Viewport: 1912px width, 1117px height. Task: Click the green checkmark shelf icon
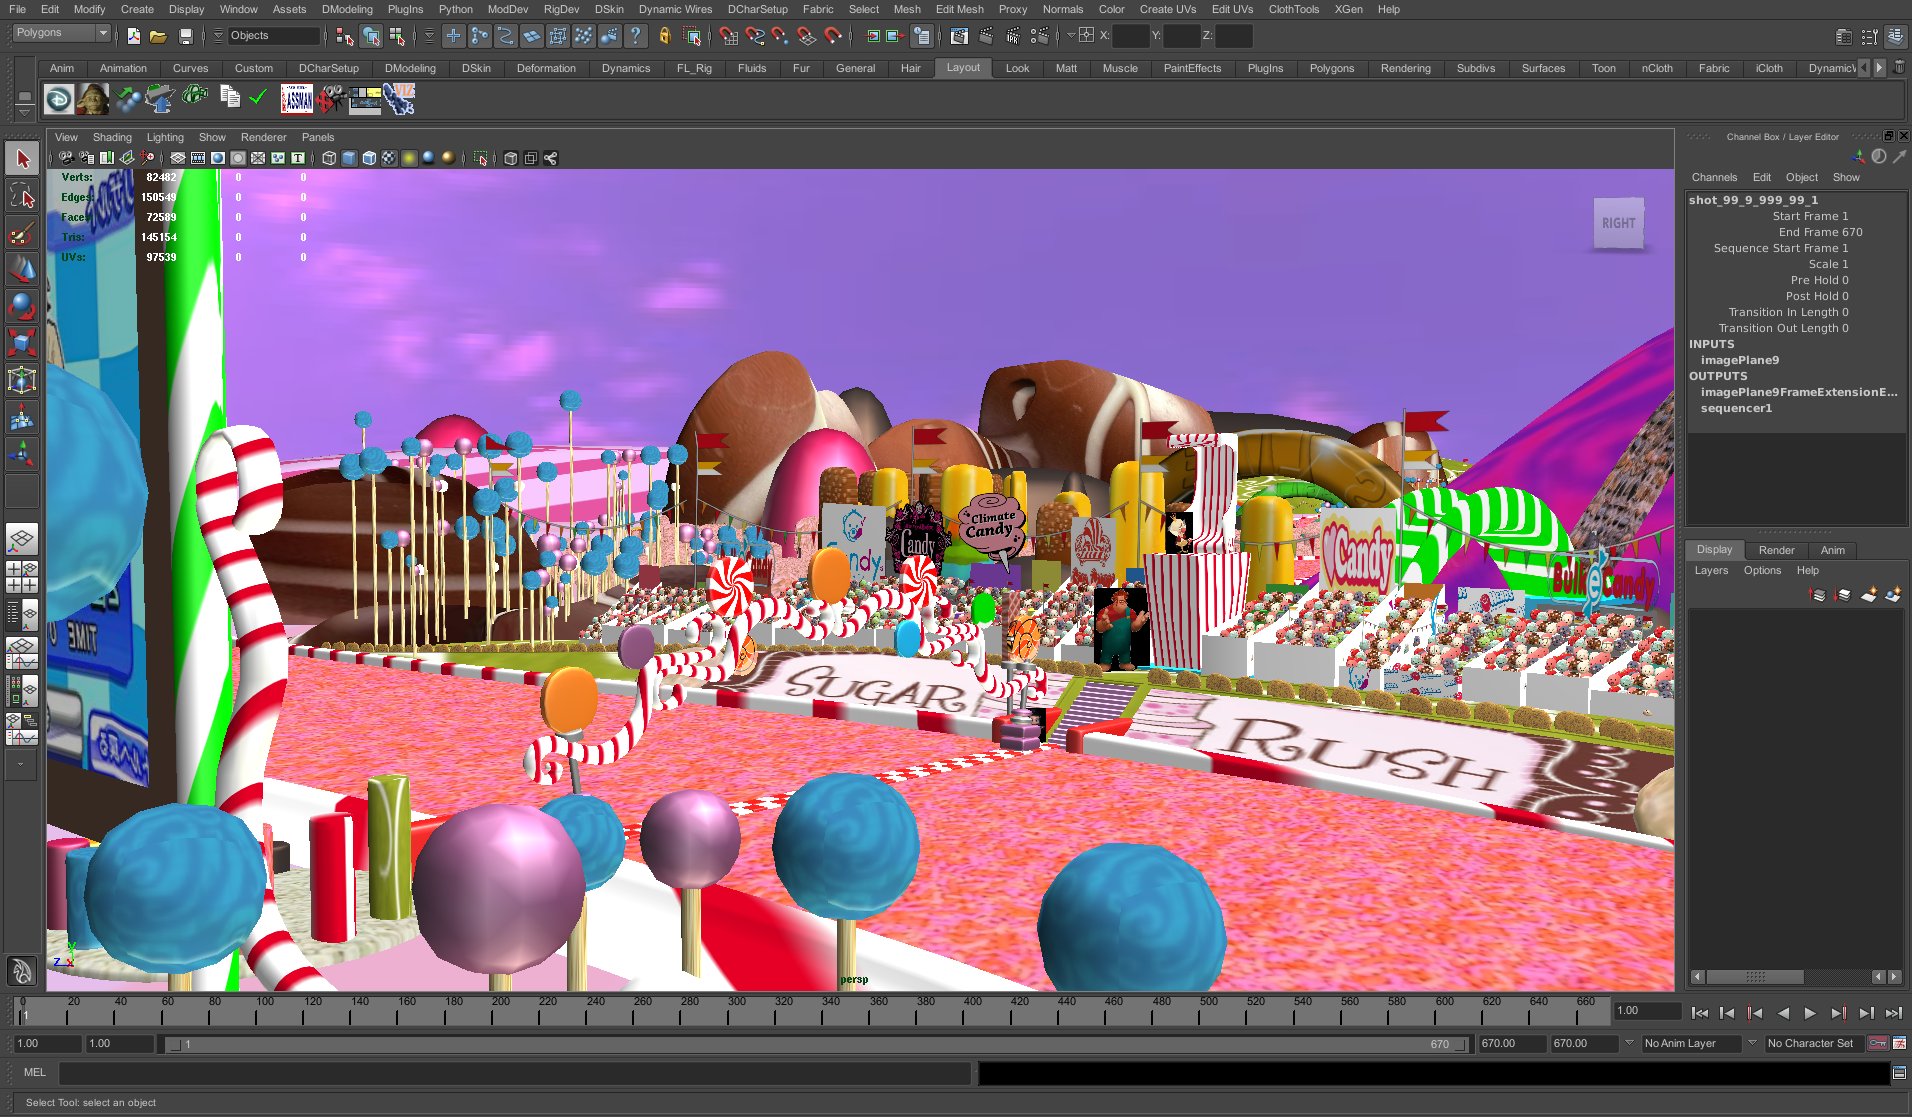click(x=258, y=98)
